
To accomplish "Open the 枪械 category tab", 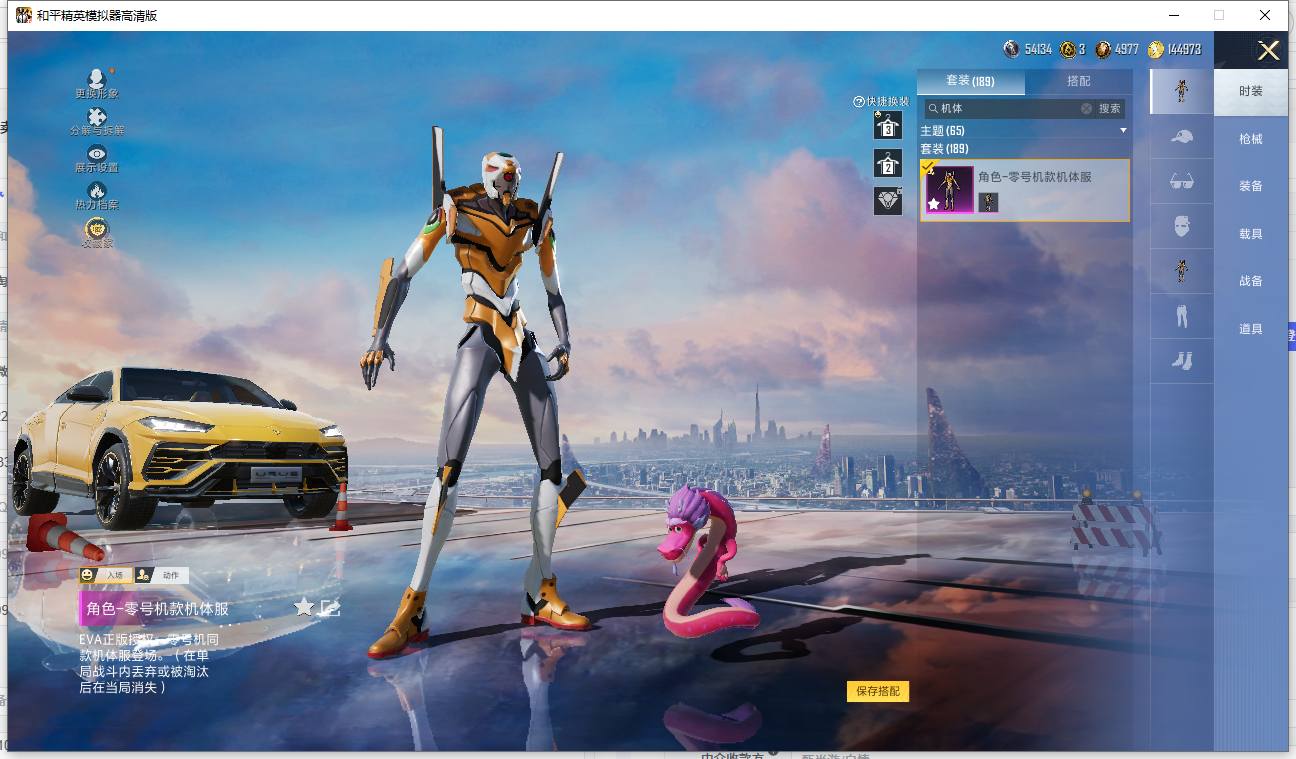I will [1251, 139].
